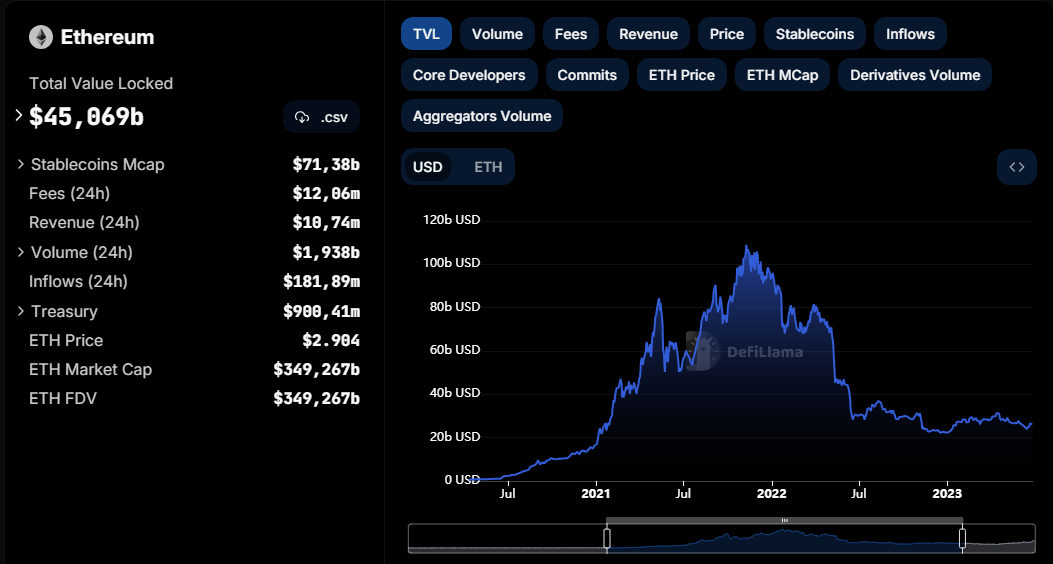
Task: Click the $1,938b volume value
Action: tap(326, 252)
